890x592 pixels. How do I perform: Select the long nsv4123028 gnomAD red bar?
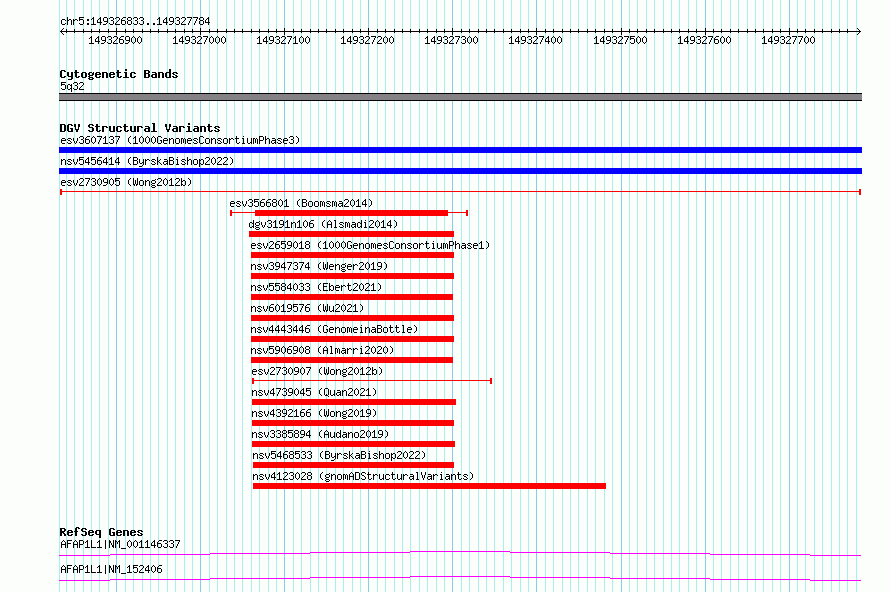pos(429,486)
